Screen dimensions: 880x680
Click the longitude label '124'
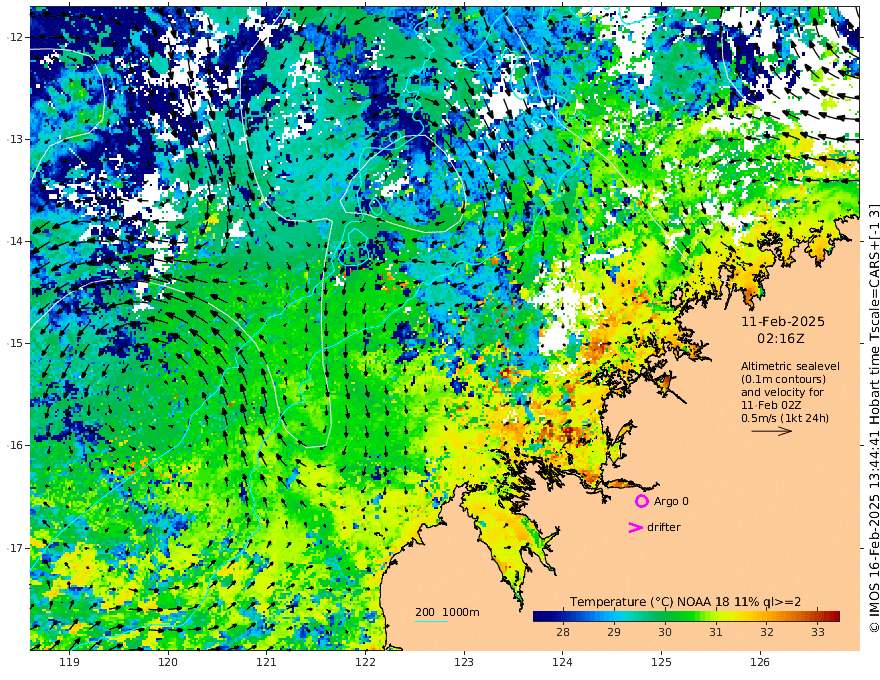coord(562,663)
